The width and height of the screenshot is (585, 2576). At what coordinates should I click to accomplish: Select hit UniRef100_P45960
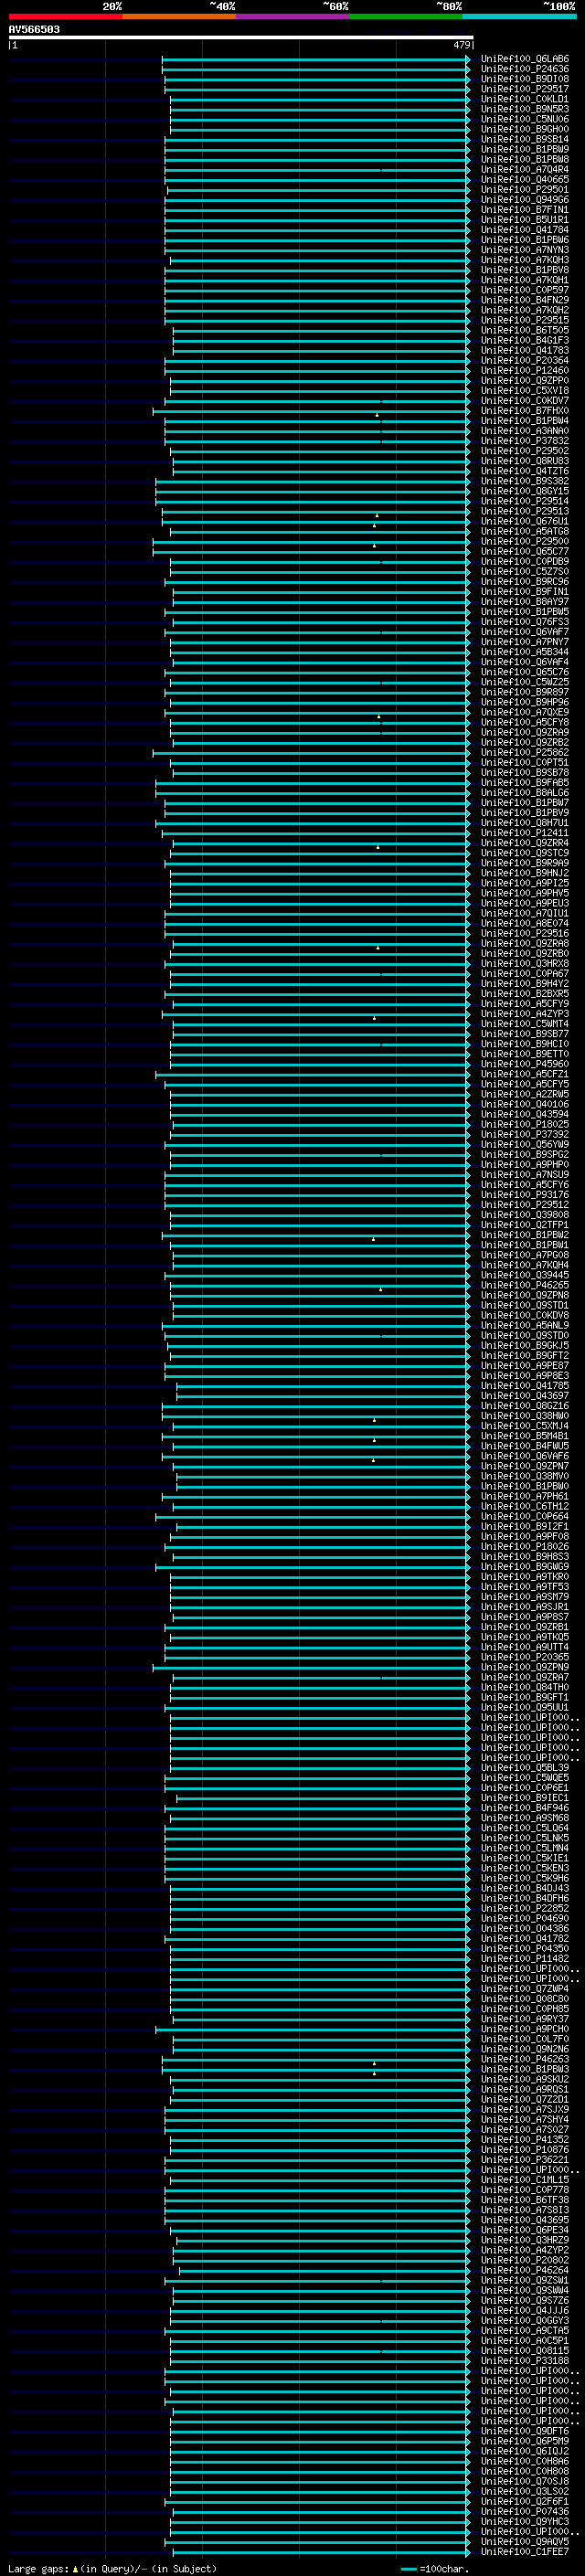pos(525,1064)
